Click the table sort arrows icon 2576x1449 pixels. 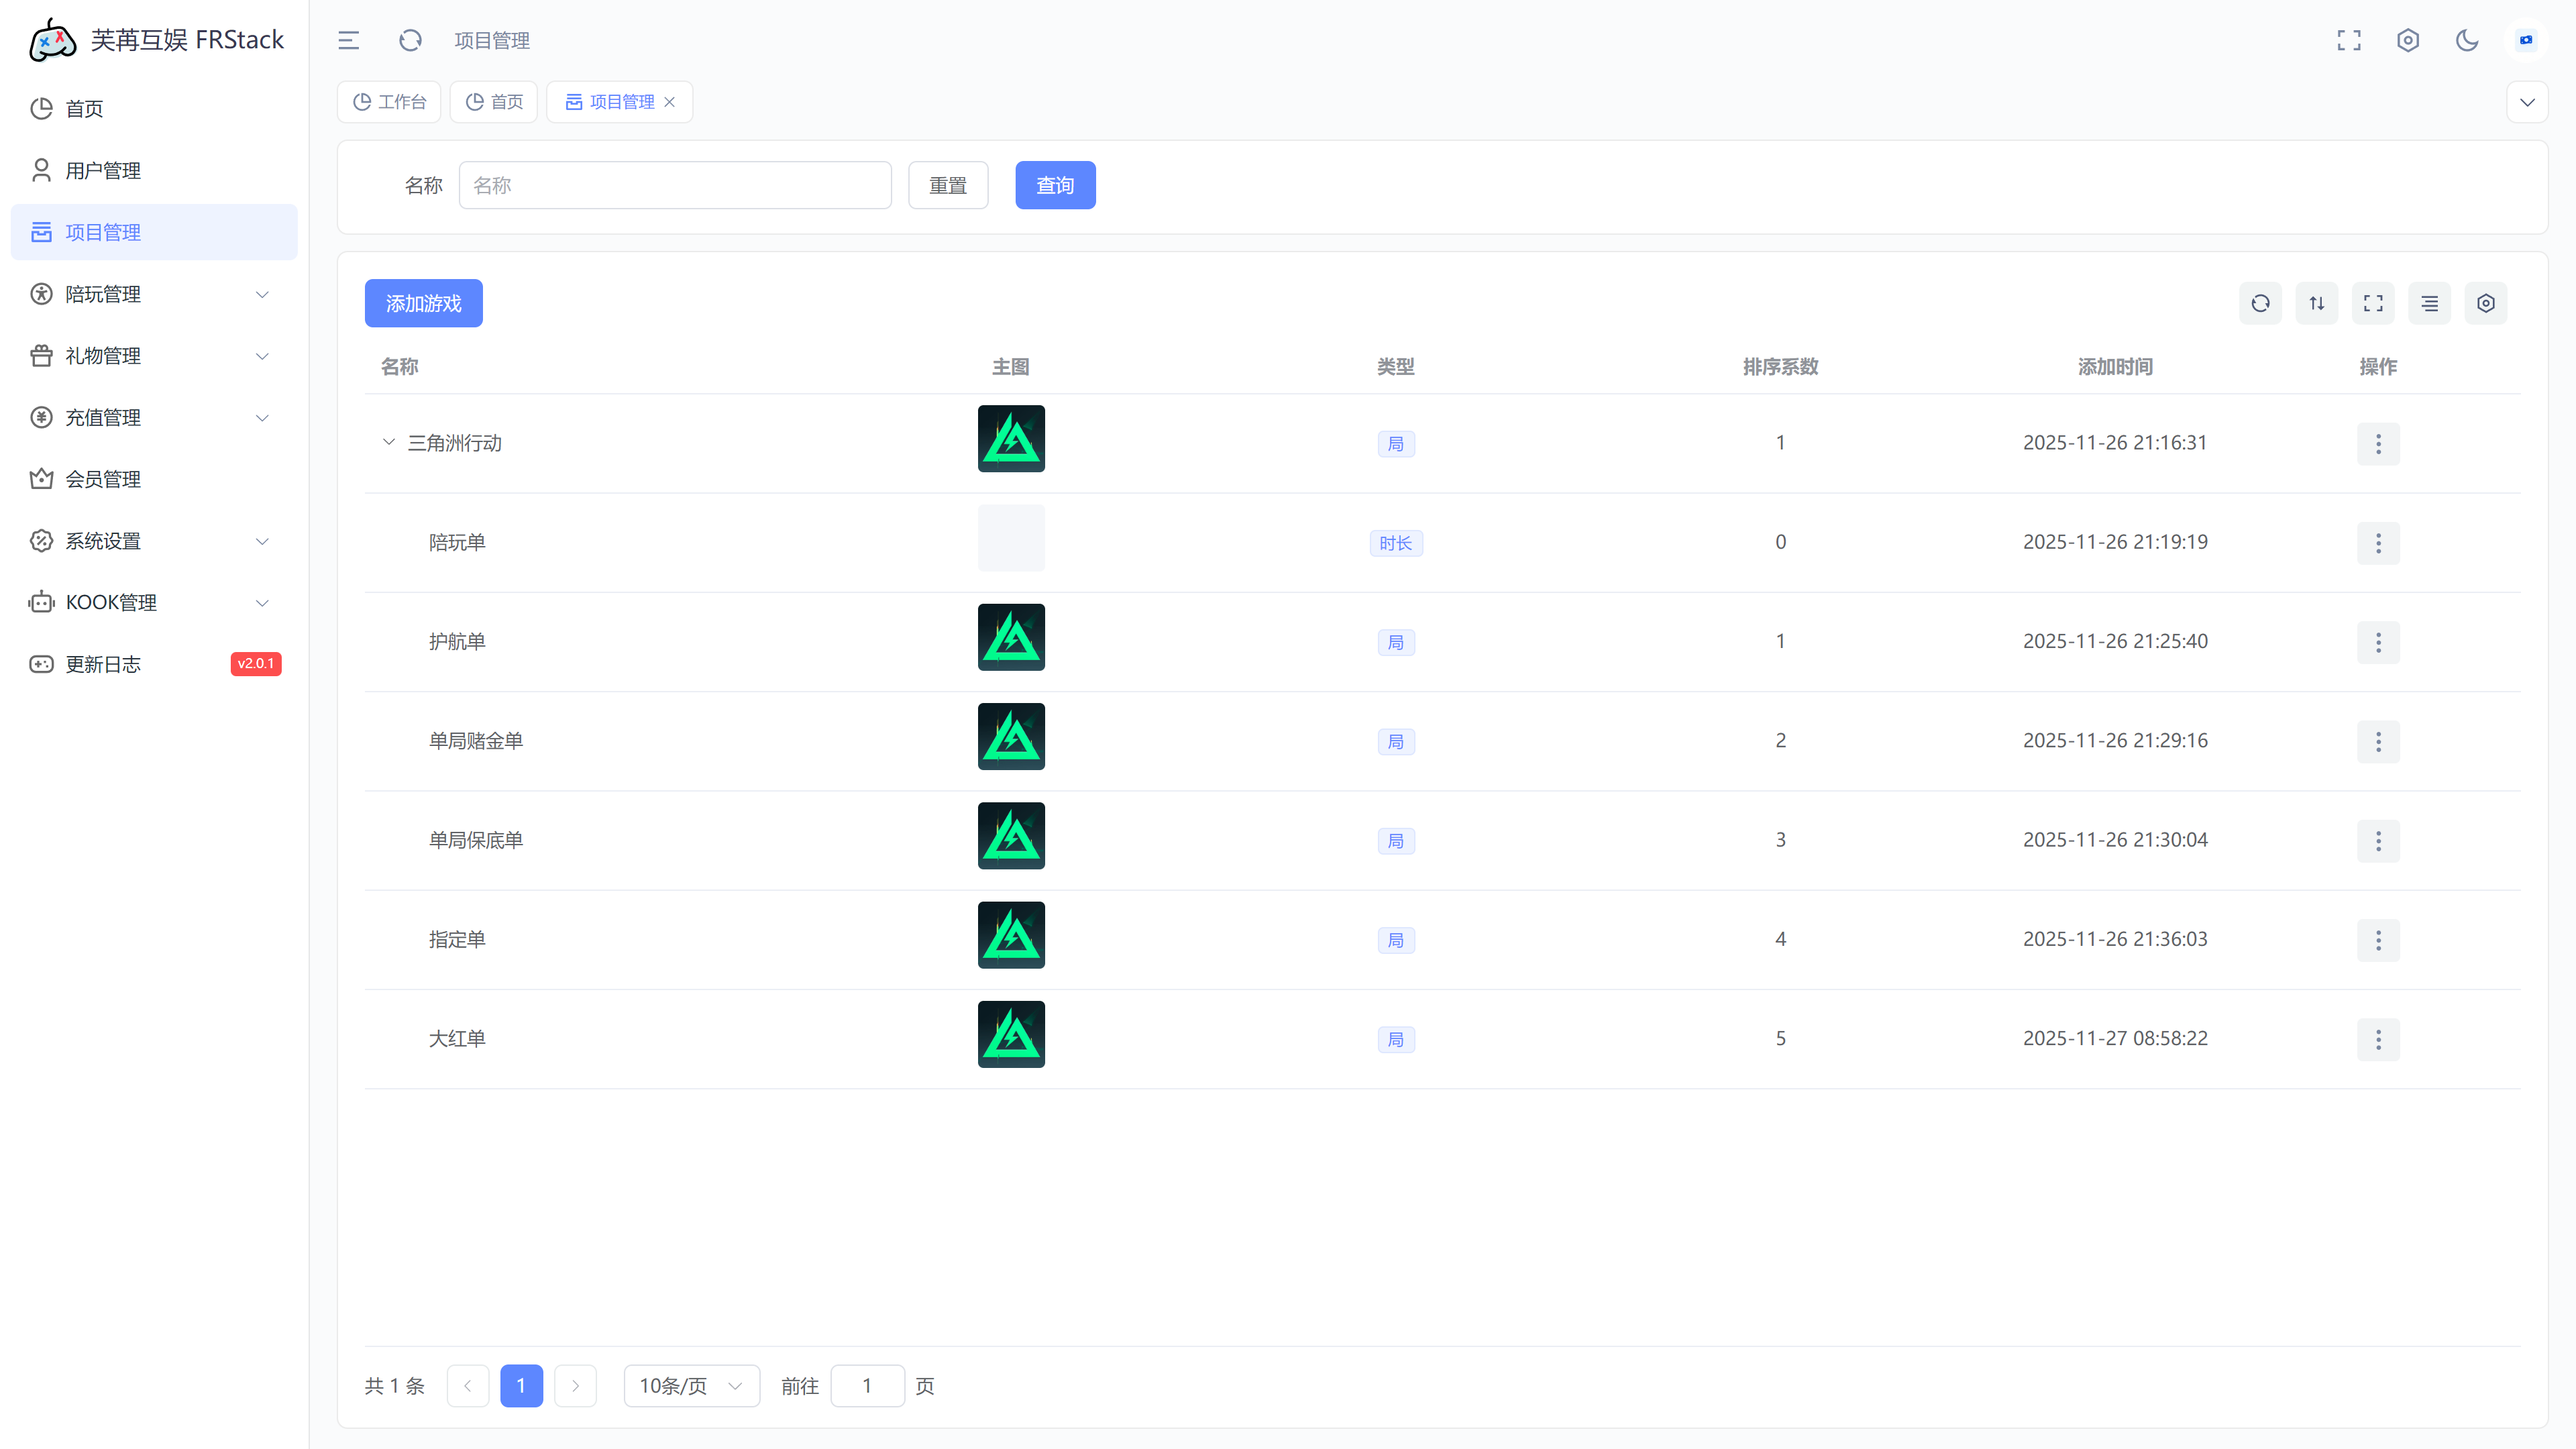coord(2316,303)
